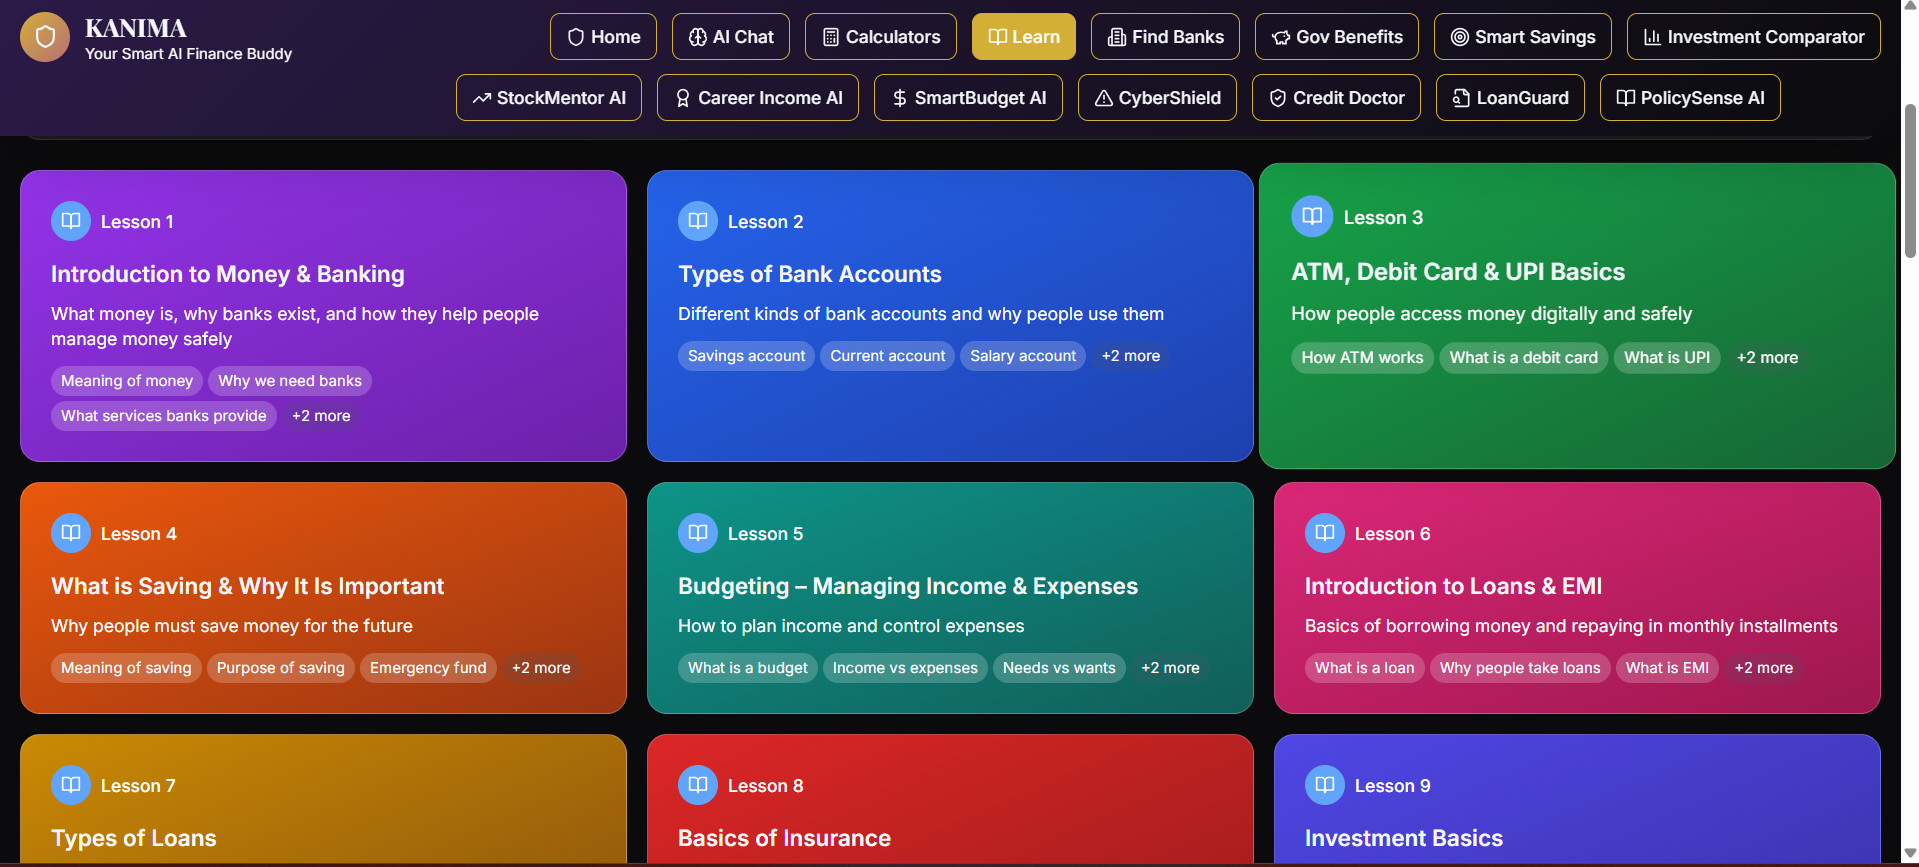
Task: Open the Types of Bank Accounts lesson card
Action: (950, 316)
